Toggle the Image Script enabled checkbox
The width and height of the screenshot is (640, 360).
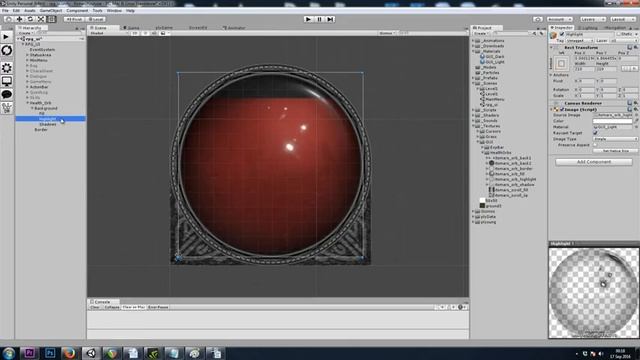[562, 109]
